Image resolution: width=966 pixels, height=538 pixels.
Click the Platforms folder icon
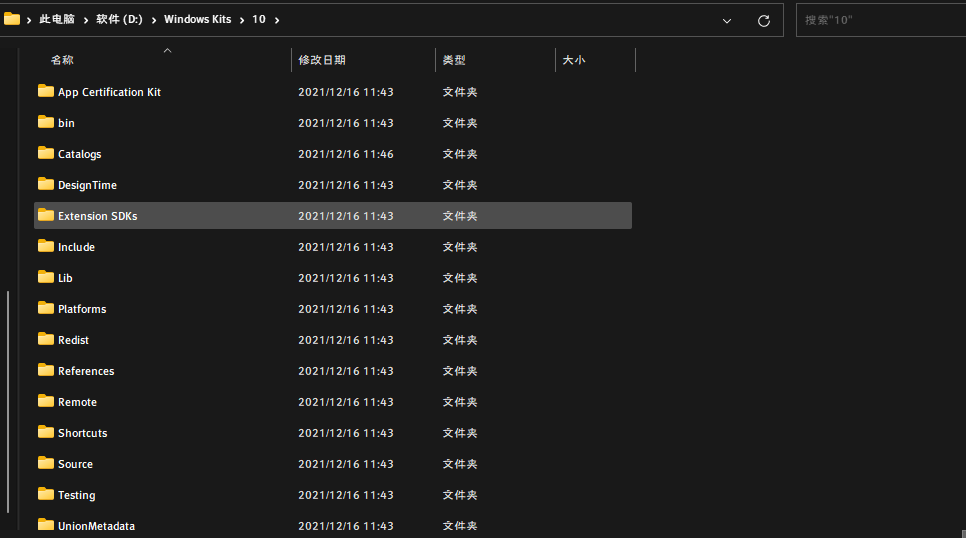(46, 308)
